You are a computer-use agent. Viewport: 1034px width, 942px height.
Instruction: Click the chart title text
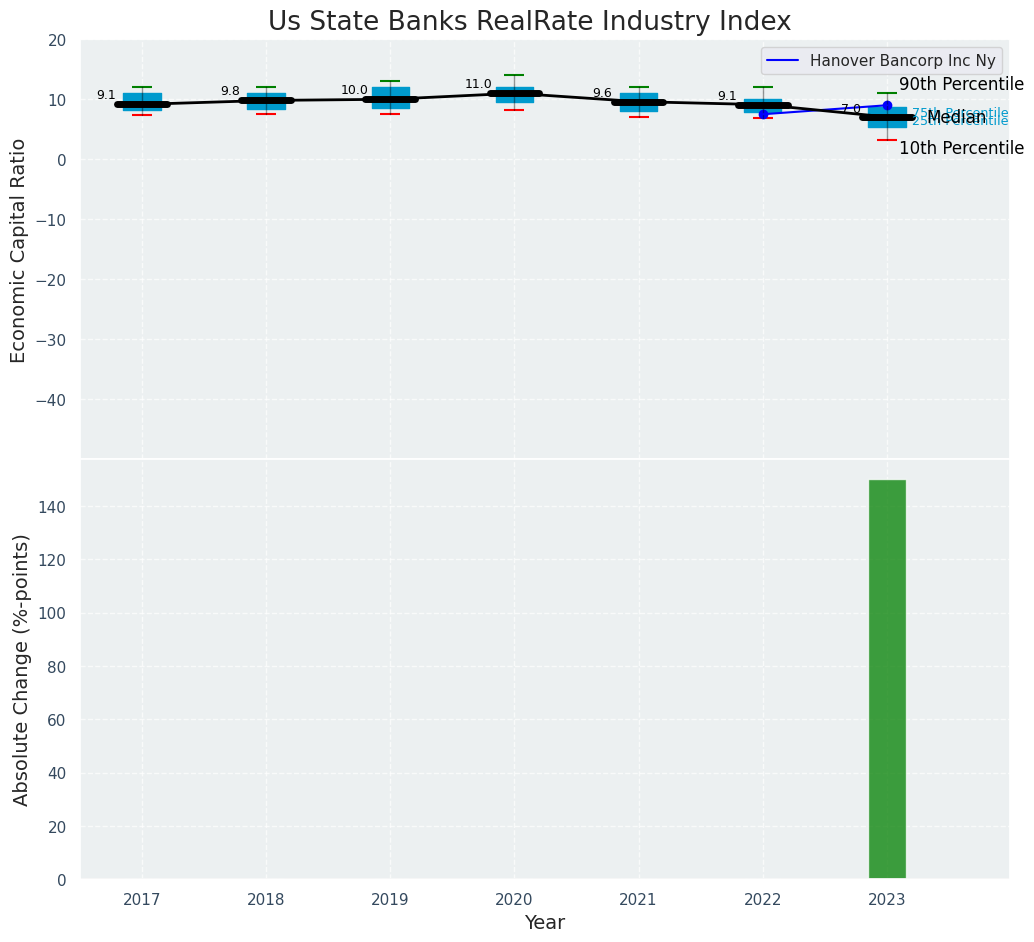(529, 22)
